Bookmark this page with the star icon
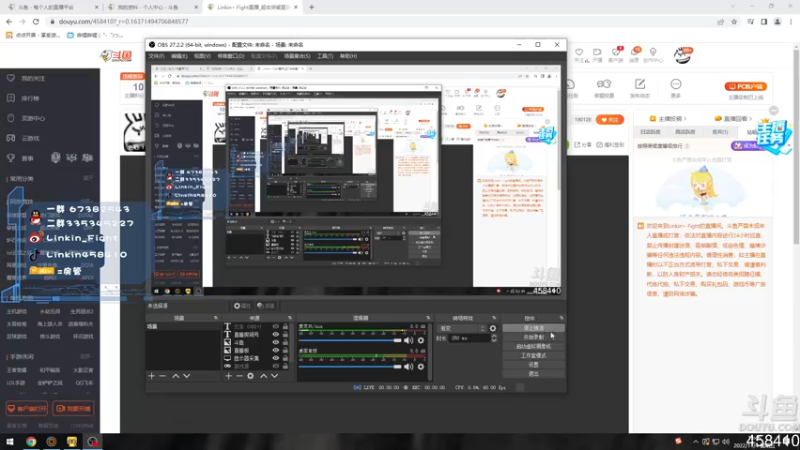 coord(734,21)
